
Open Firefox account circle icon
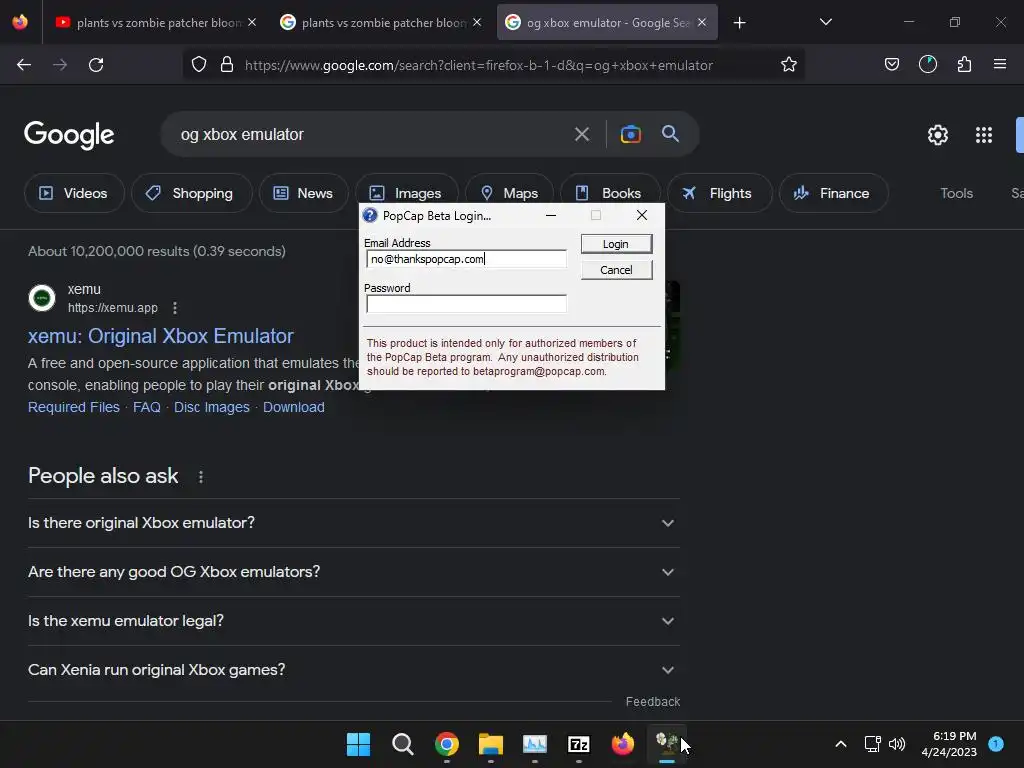[x=928, y=65]
